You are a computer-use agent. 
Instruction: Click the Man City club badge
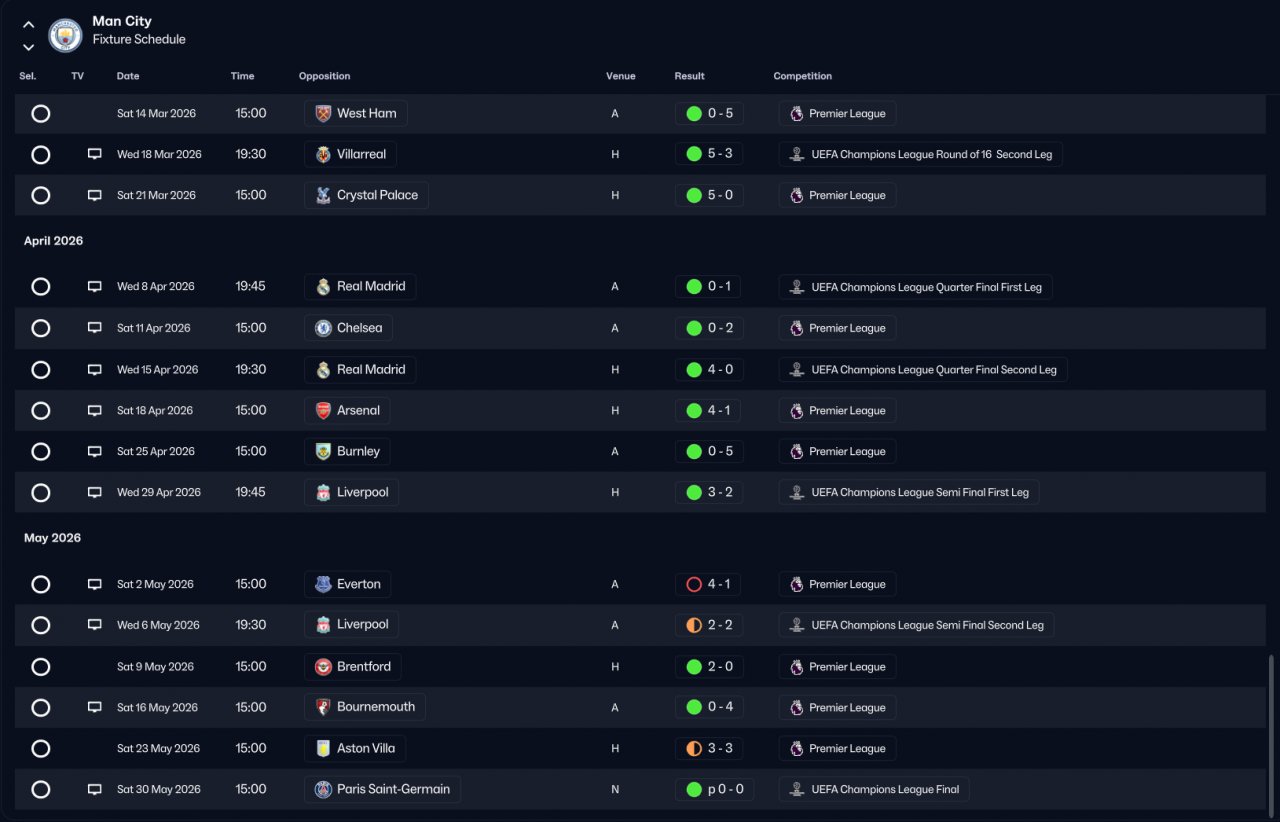coord(65,35)
